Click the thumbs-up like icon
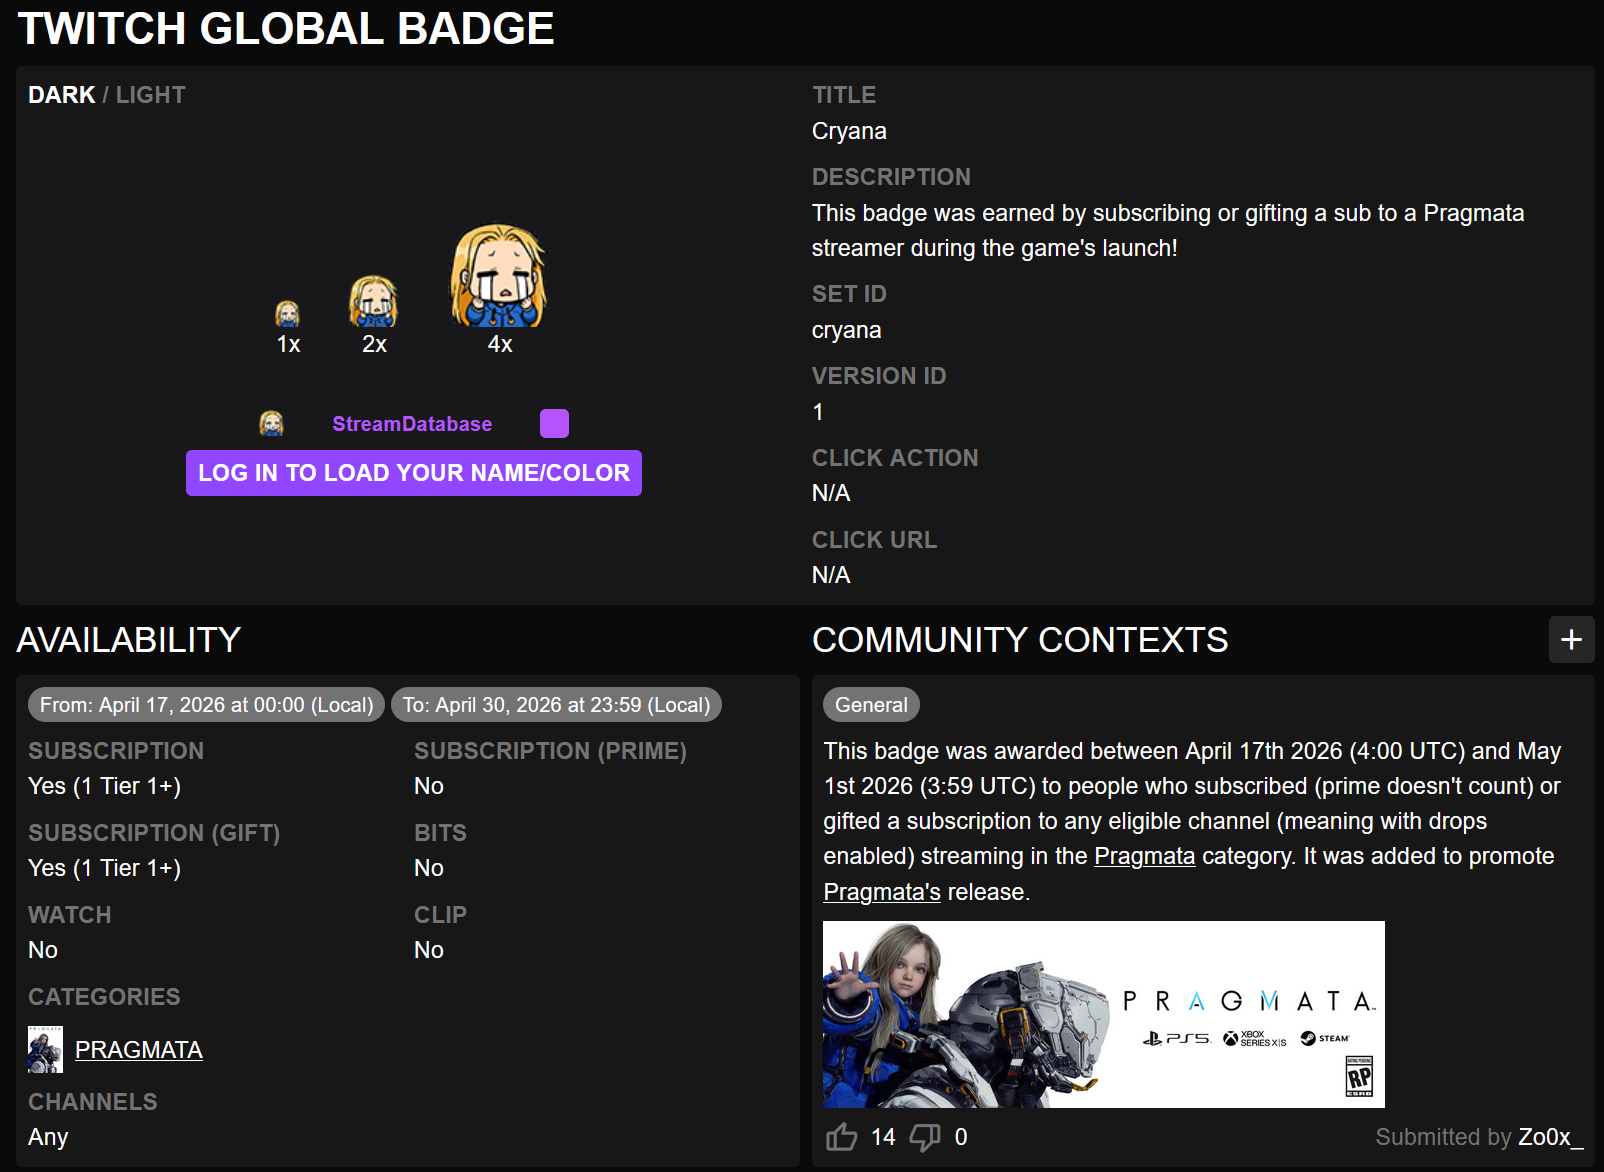This screenshot has width=1604, height=1172. pos(841,1137)
